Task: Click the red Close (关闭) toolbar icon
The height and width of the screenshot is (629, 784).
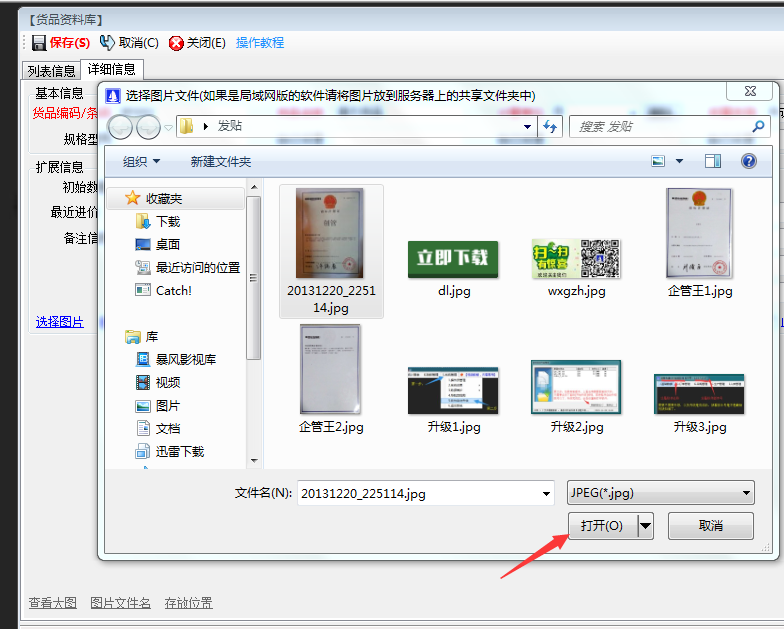Action: [177, 43]
